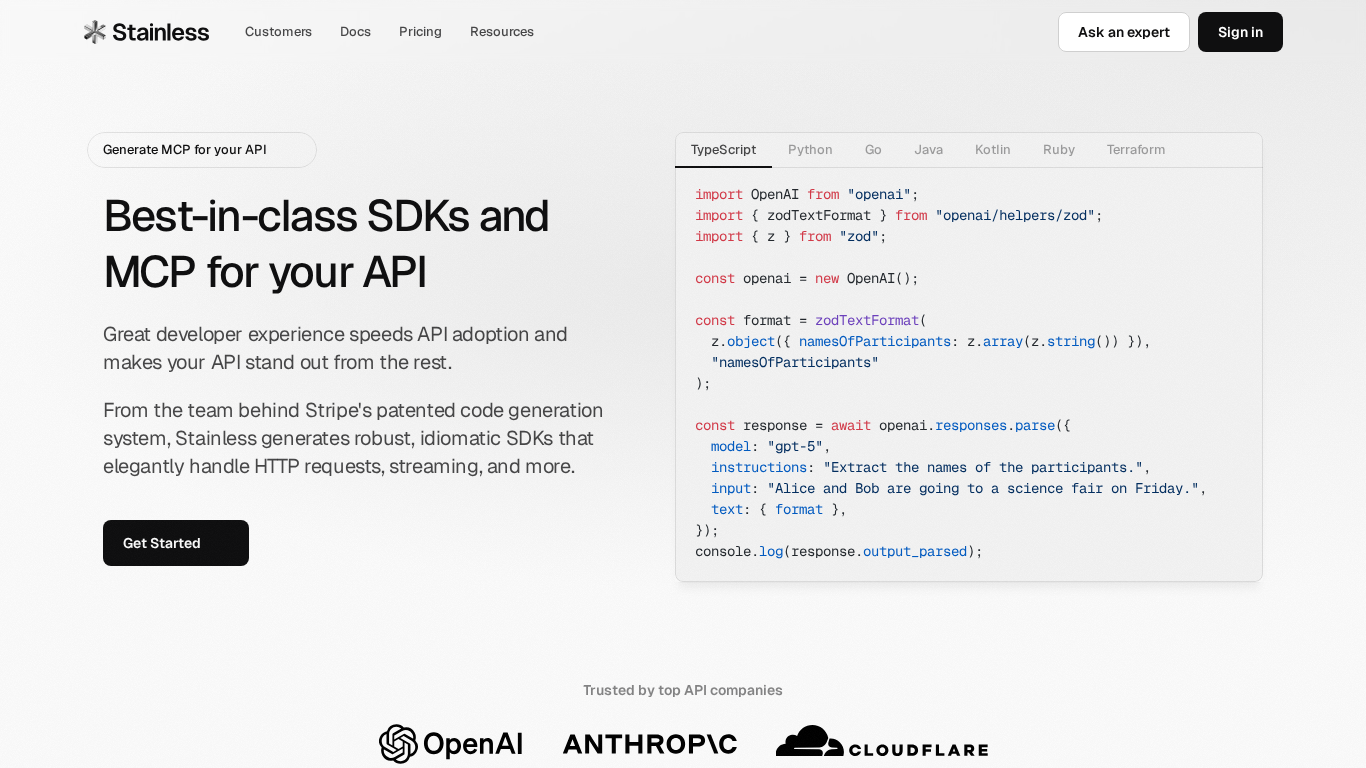Open the Customers nav menu
1366x768 pixels.
[278, 31]
